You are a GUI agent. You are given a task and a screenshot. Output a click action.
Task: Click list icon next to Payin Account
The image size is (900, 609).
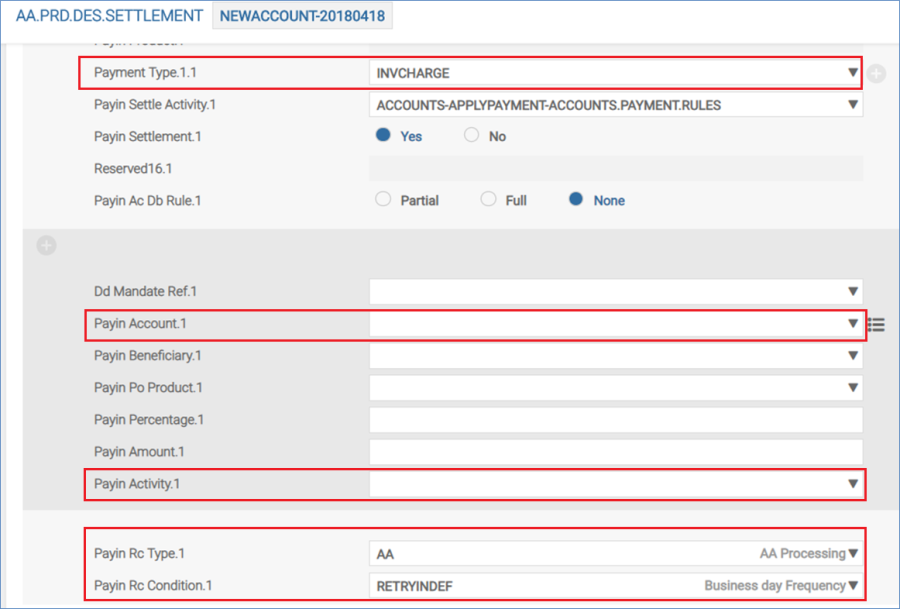pos(877,324)
